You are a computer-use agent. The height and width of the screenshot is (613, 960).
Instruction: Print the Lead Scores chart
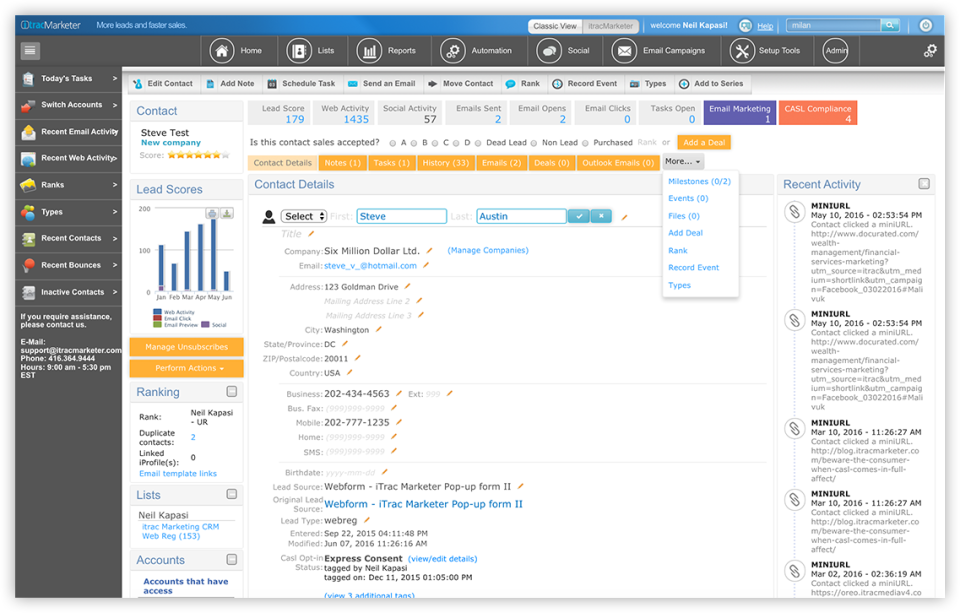[212, 213]
